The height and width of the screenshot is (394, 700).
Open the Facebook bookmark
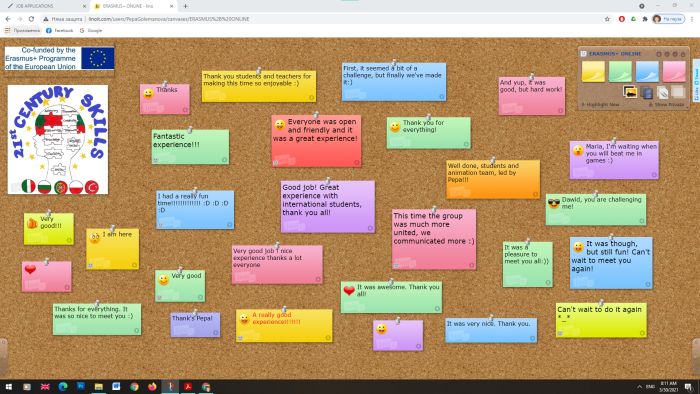[x=59, y=30]
